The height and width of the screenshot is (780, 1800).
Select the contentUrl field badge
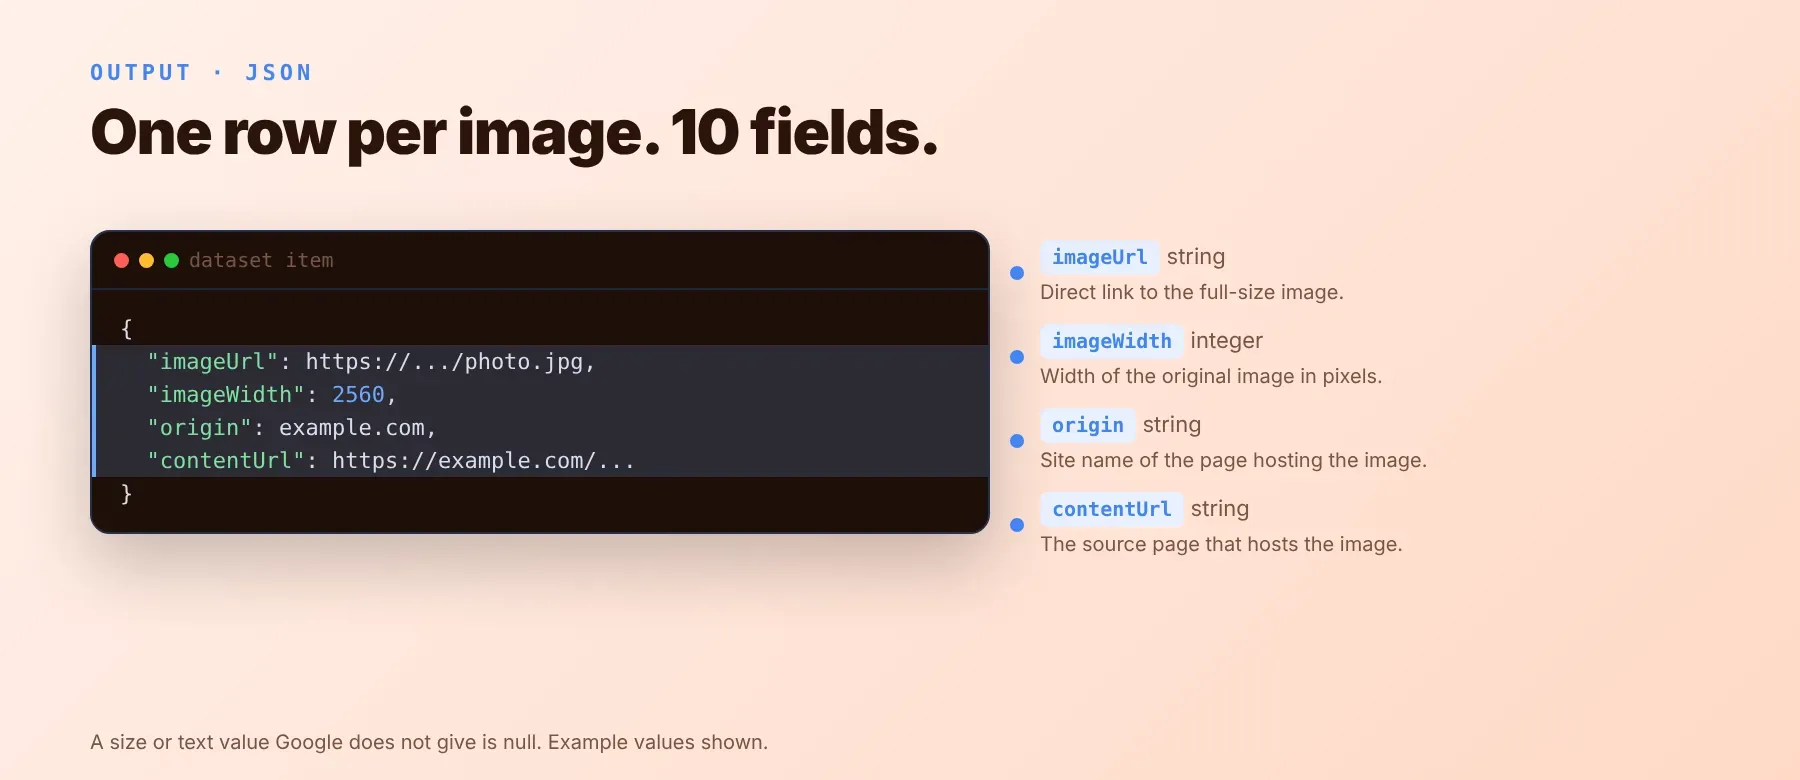pos(1112,509)
